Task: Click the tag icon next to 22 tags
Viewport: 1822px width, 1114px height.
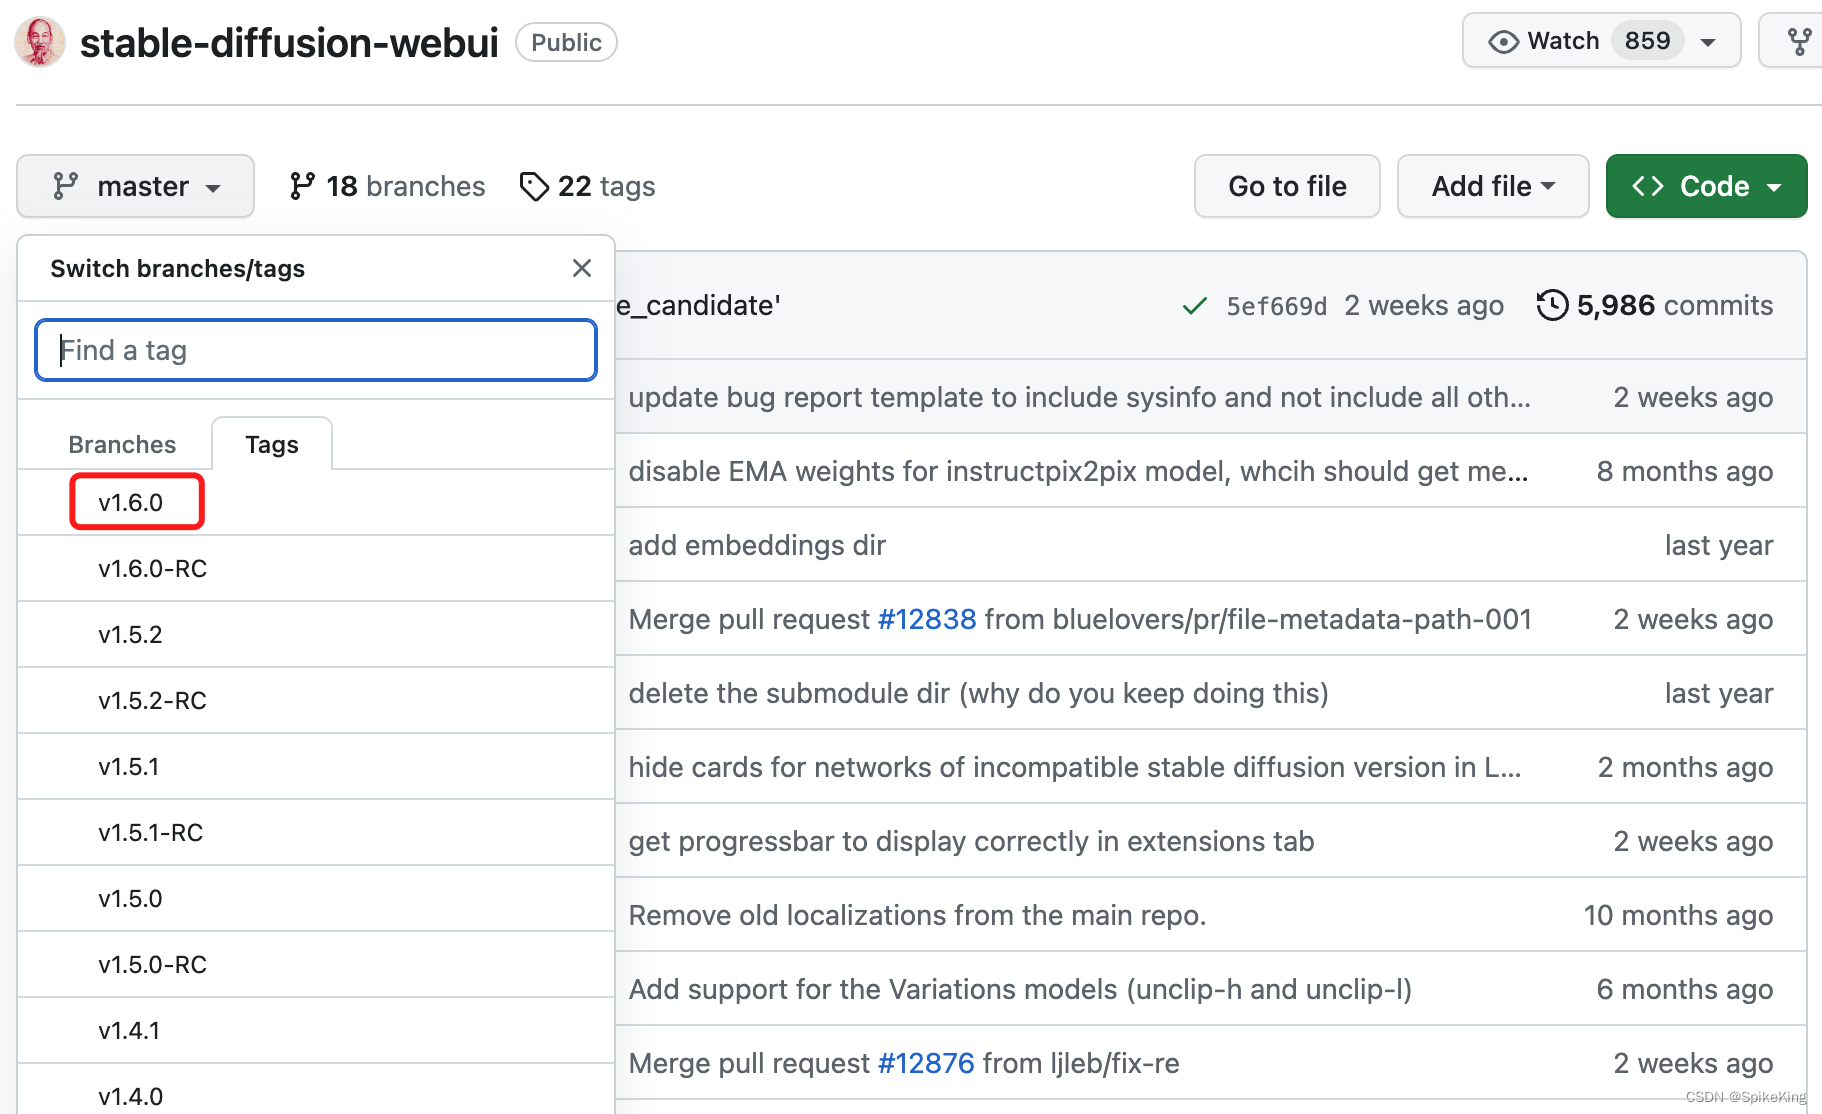Action: point(534,186)
